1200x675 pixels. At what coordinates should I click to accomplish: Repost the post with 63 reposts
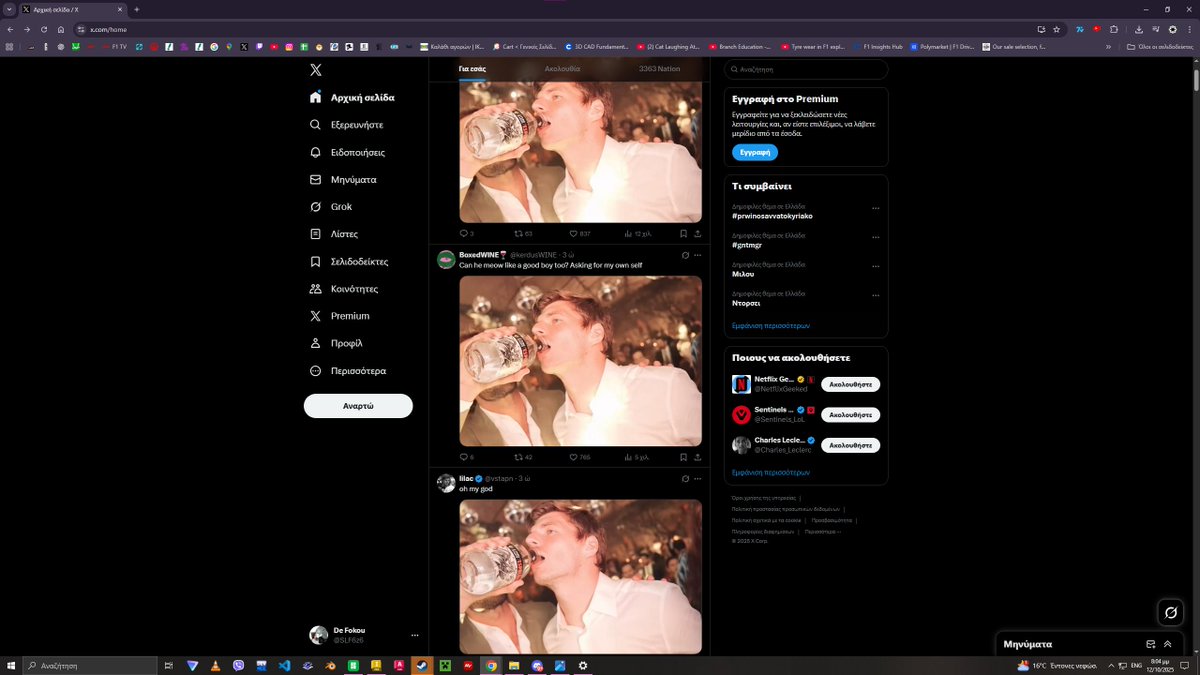point(522,233)
